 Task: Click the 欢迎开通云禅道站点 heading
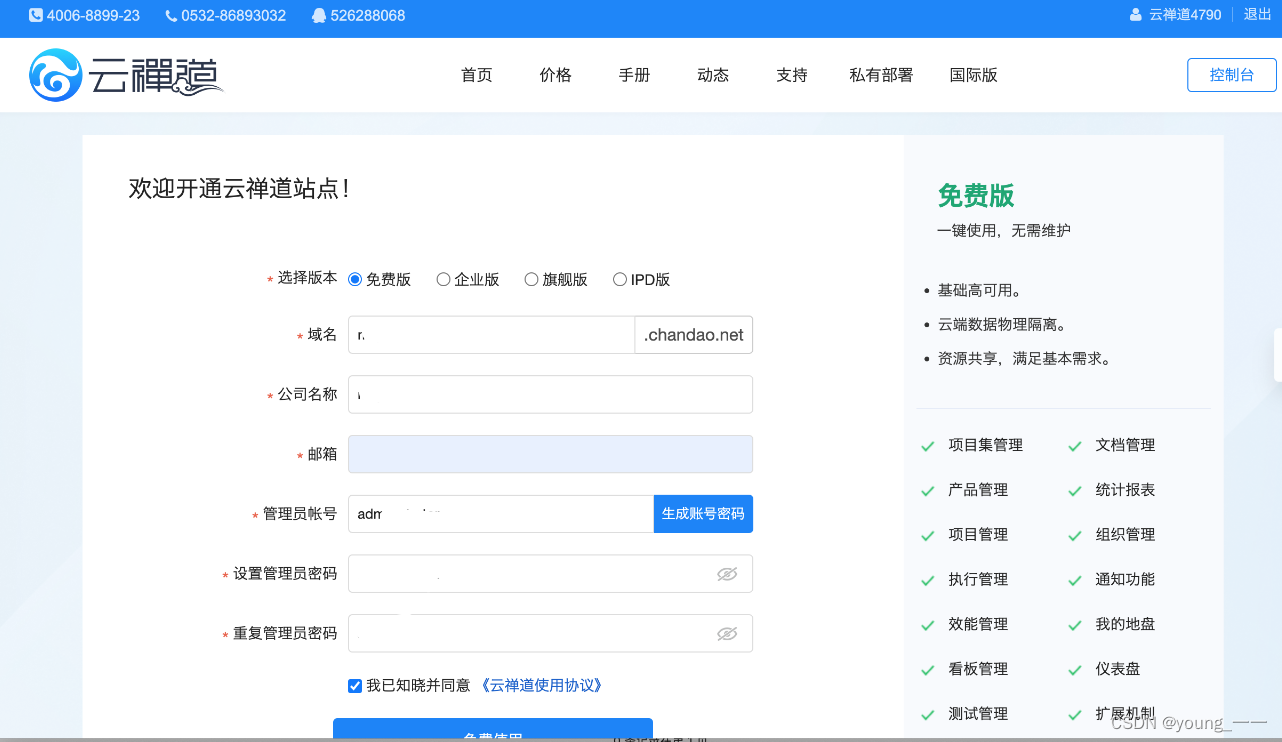point(239,188)
